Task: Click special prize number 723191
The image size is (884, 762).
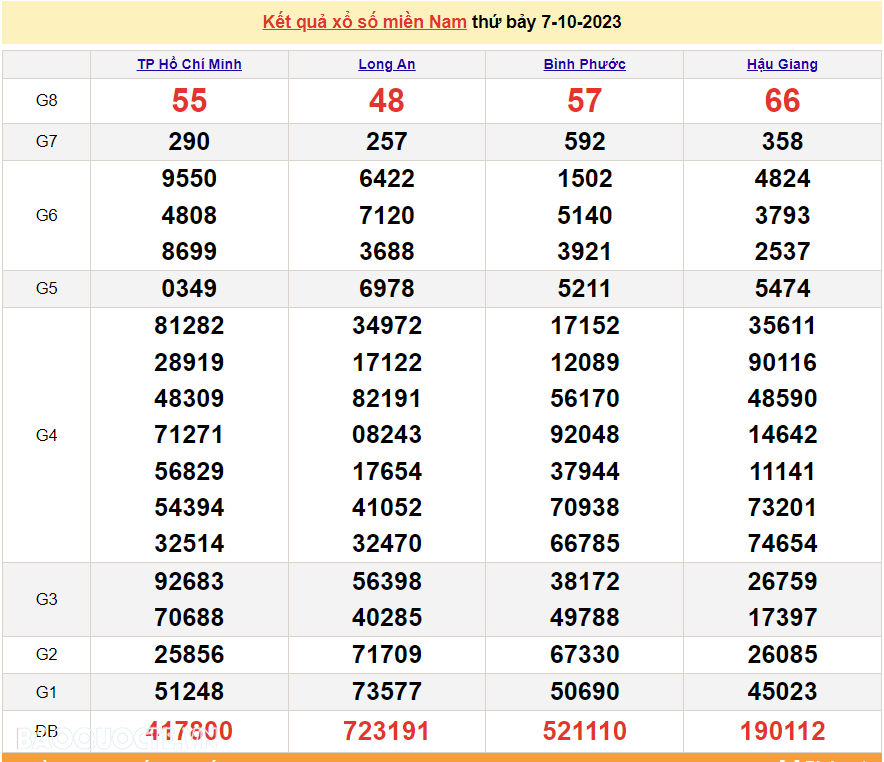Action: tap(387, 731)
